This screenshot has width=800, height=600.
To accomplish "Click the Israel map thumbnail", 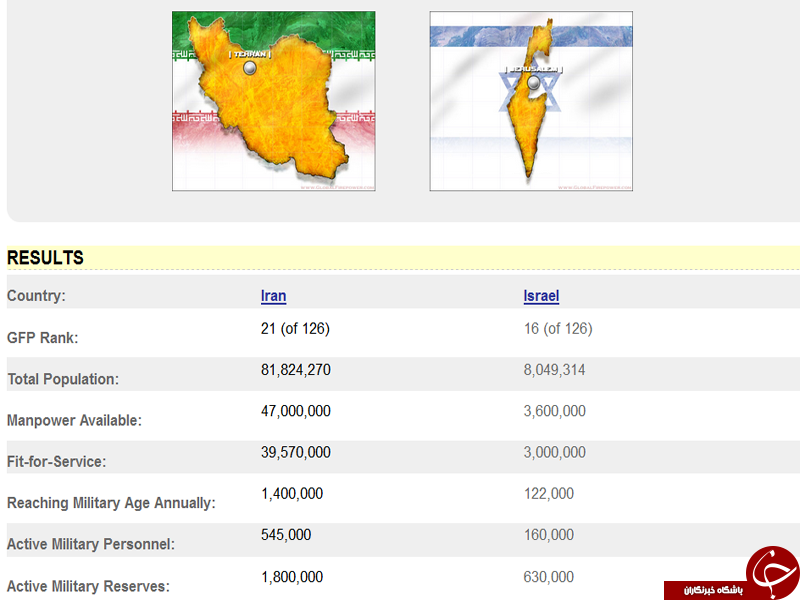I will 531,101.
